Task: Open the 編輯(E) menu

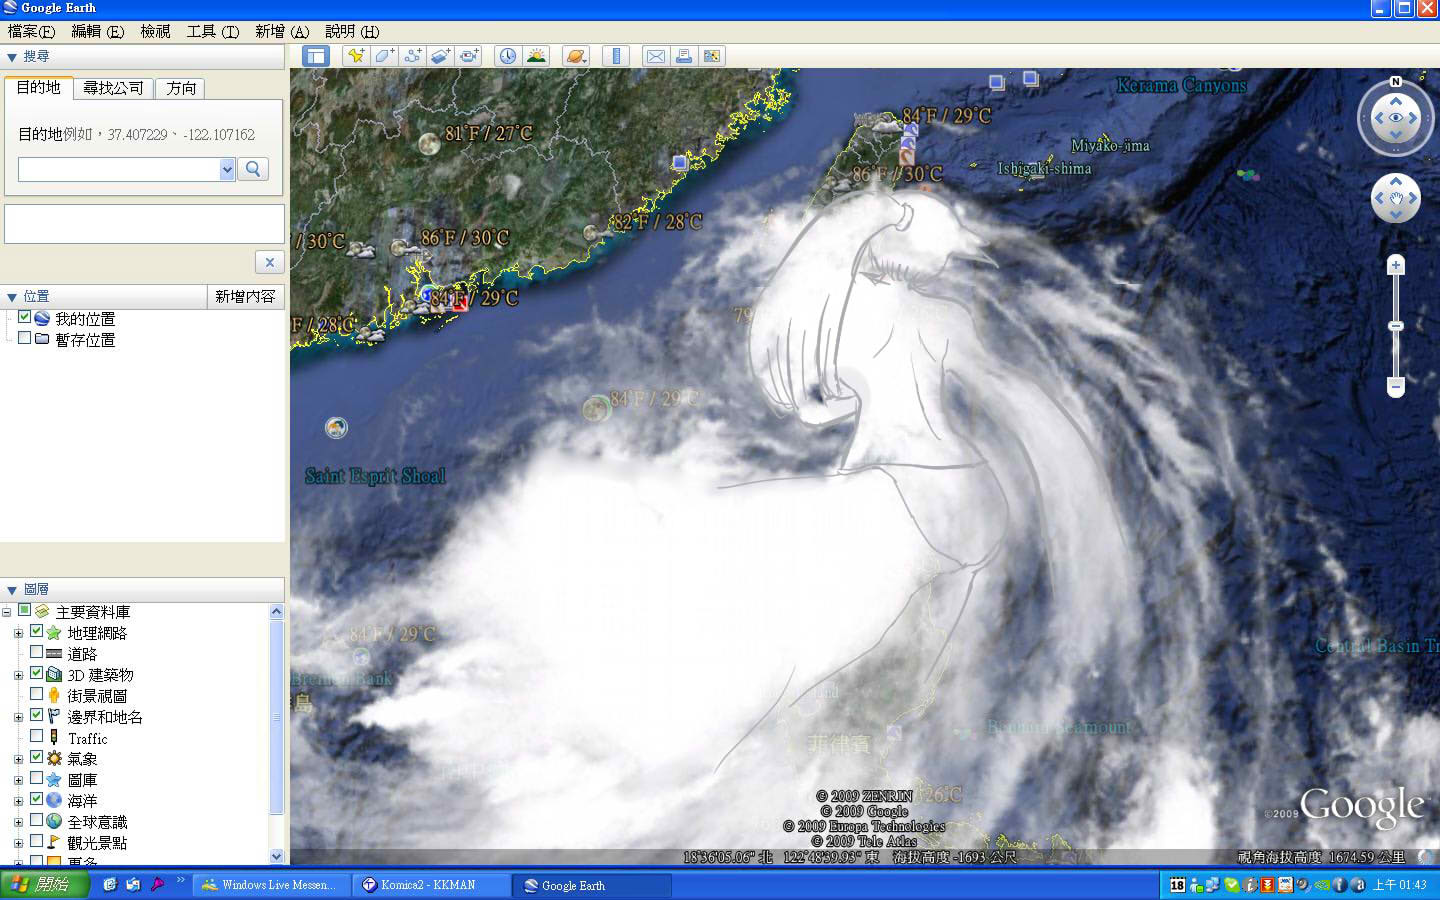Action: [98, 31]
